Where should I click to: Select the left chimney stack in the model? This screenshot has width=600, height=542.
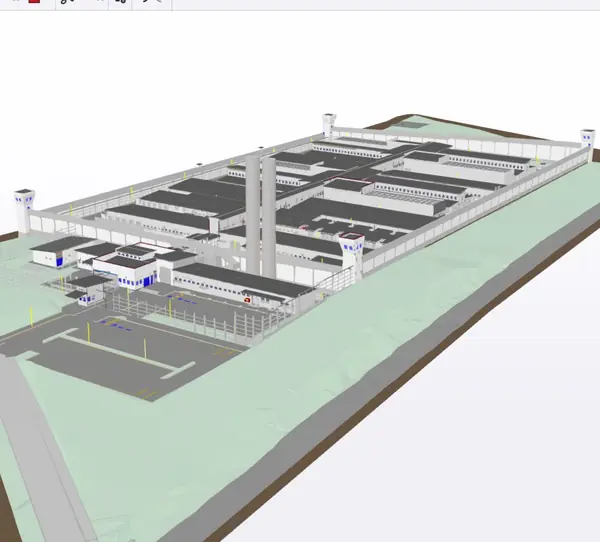pos(253,214)
